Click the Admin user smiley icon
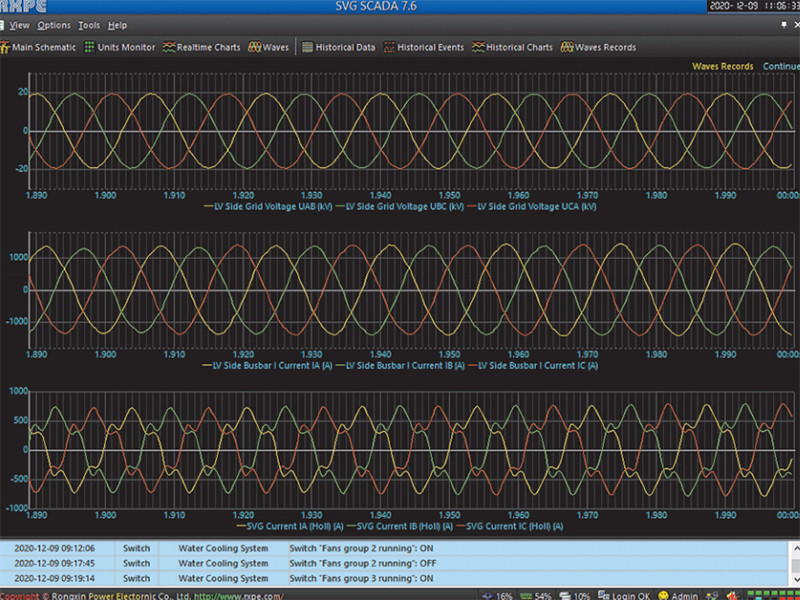 [x=664, y=596]
